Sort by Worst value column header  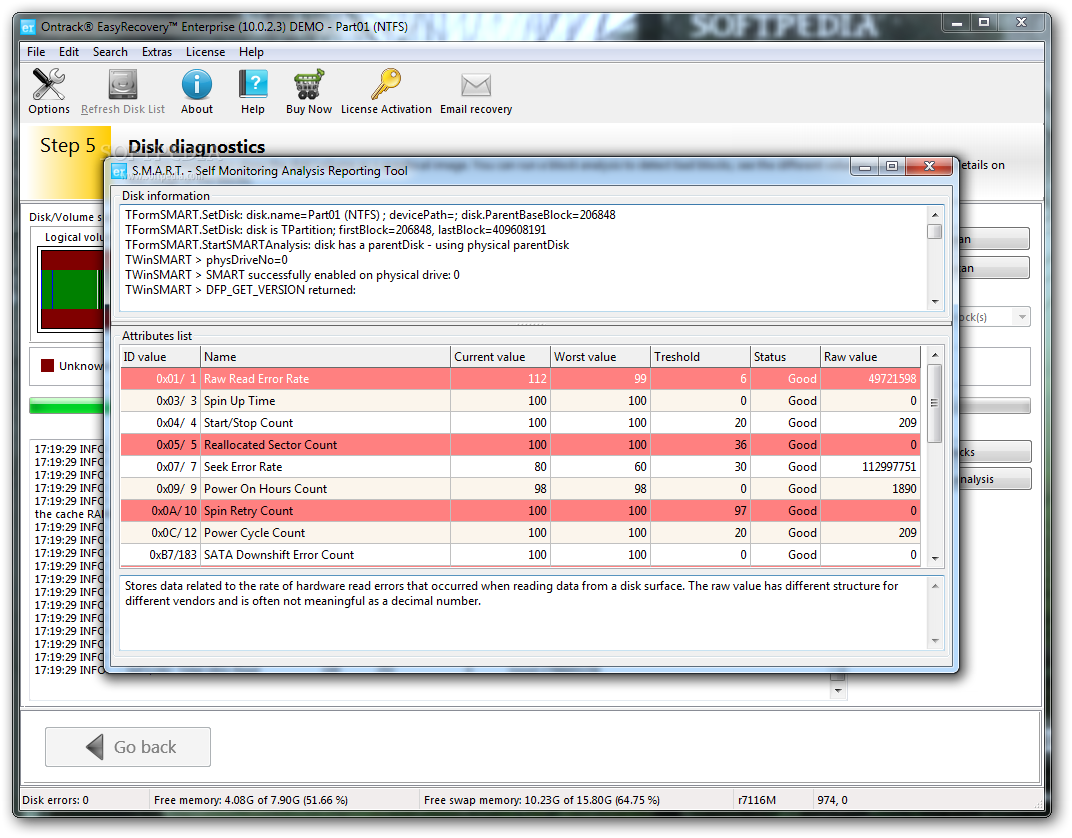click(x=600, y=357)
